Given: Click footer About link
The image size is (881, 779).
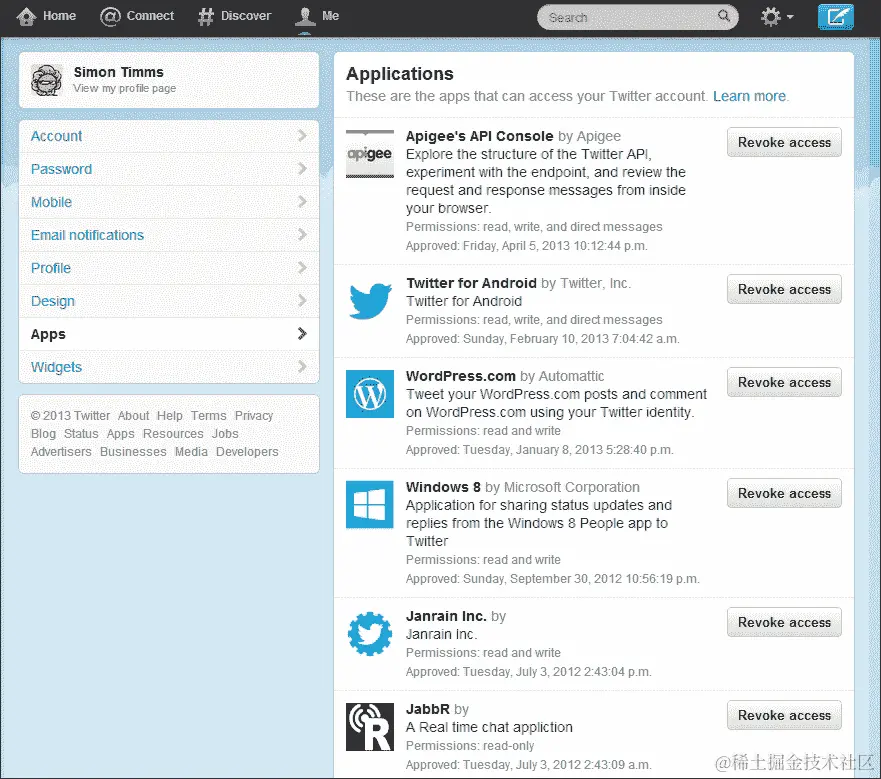Looking at the screenshot, I should (133, 416).
